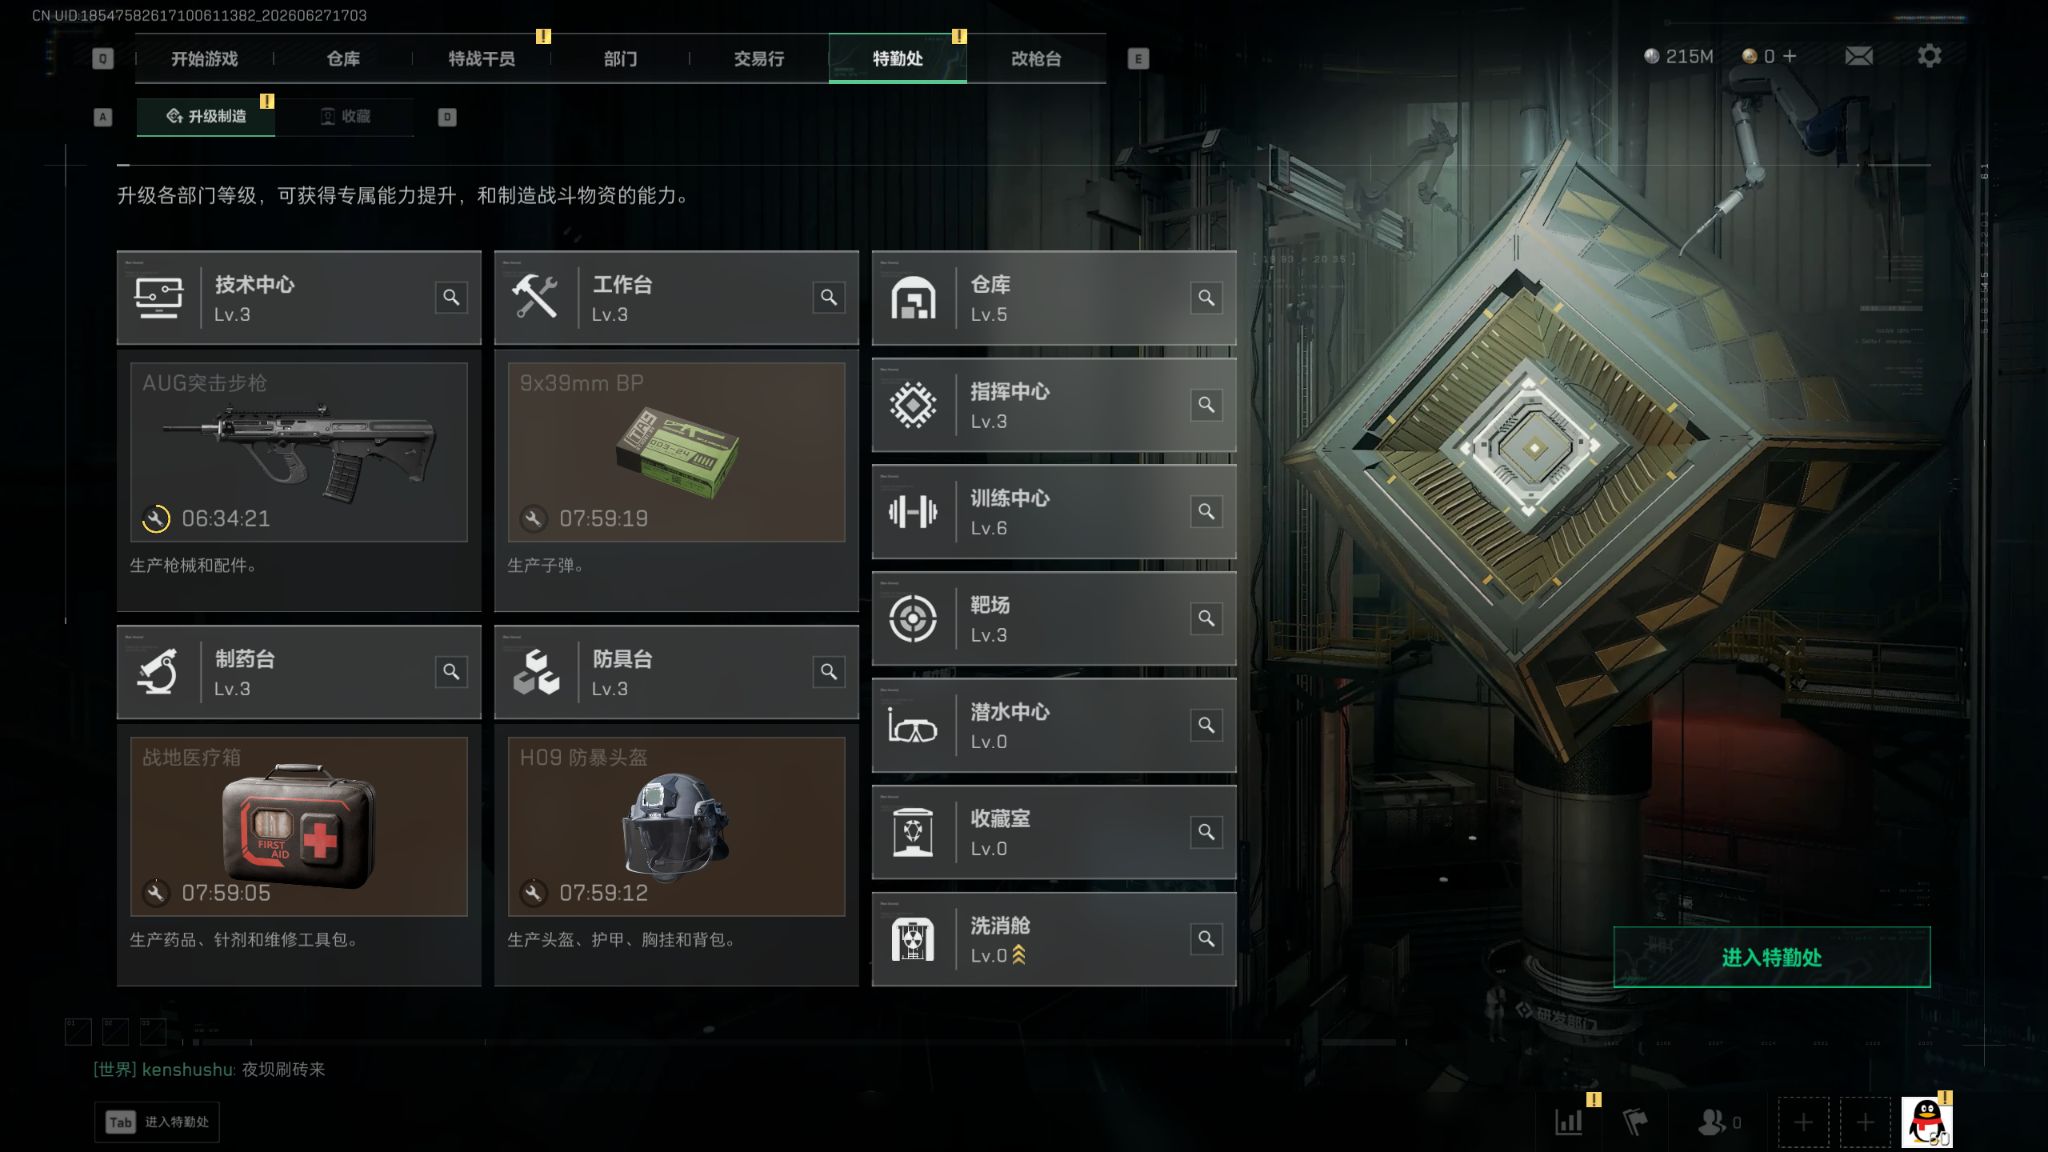Click the flag icon in bottom bar
The image size is (2048, 1152).
1635,1122
